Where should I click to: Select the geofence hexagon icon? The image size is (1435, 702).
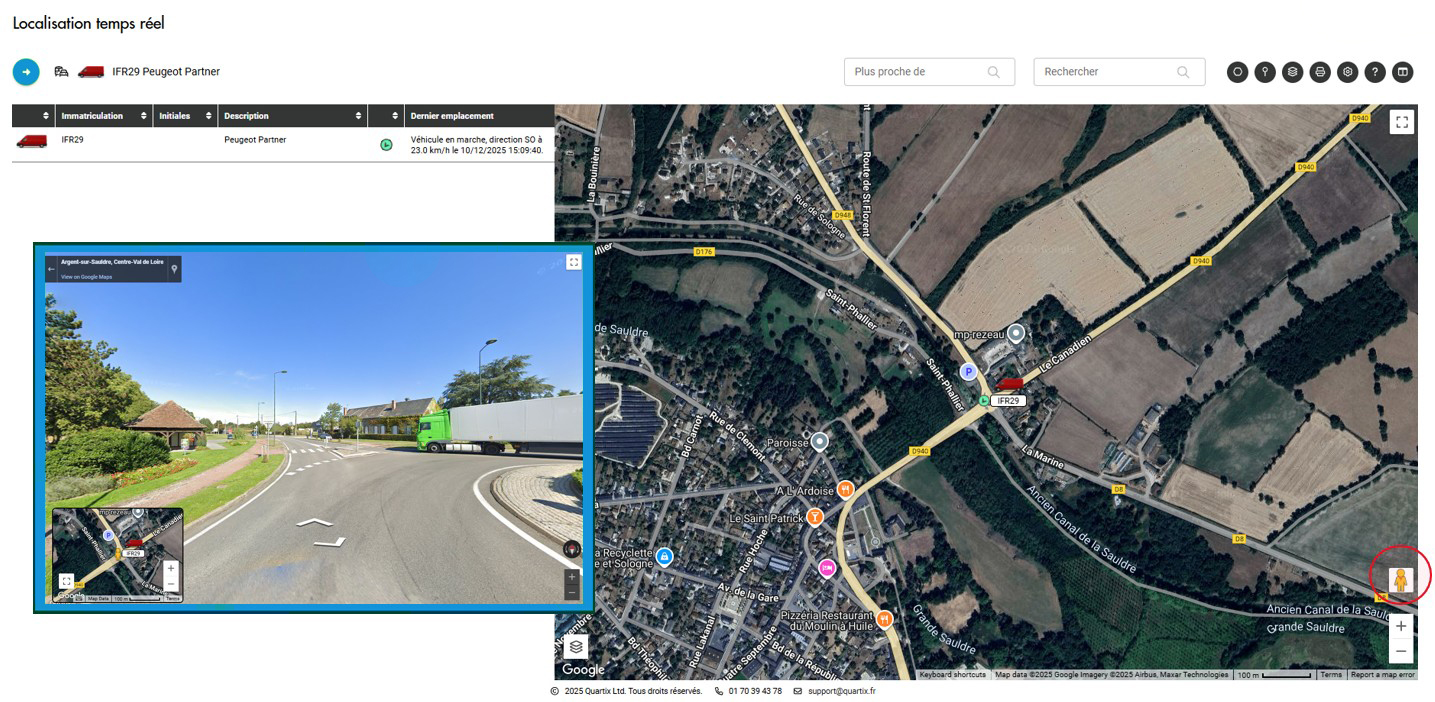tap(1238, 72)
